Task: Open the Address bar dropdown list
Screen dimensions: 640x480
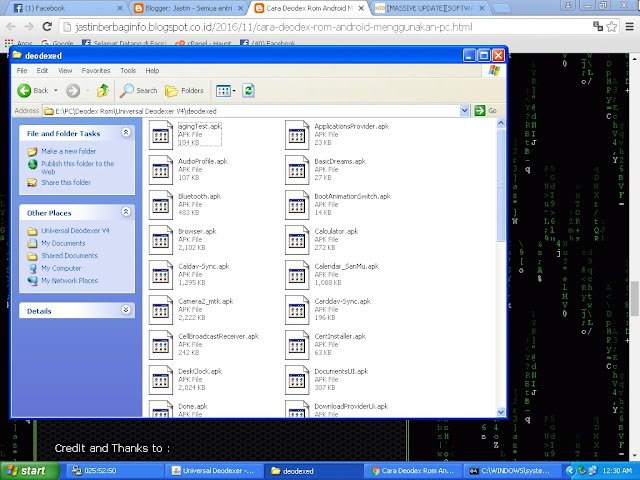Action: 464,111
